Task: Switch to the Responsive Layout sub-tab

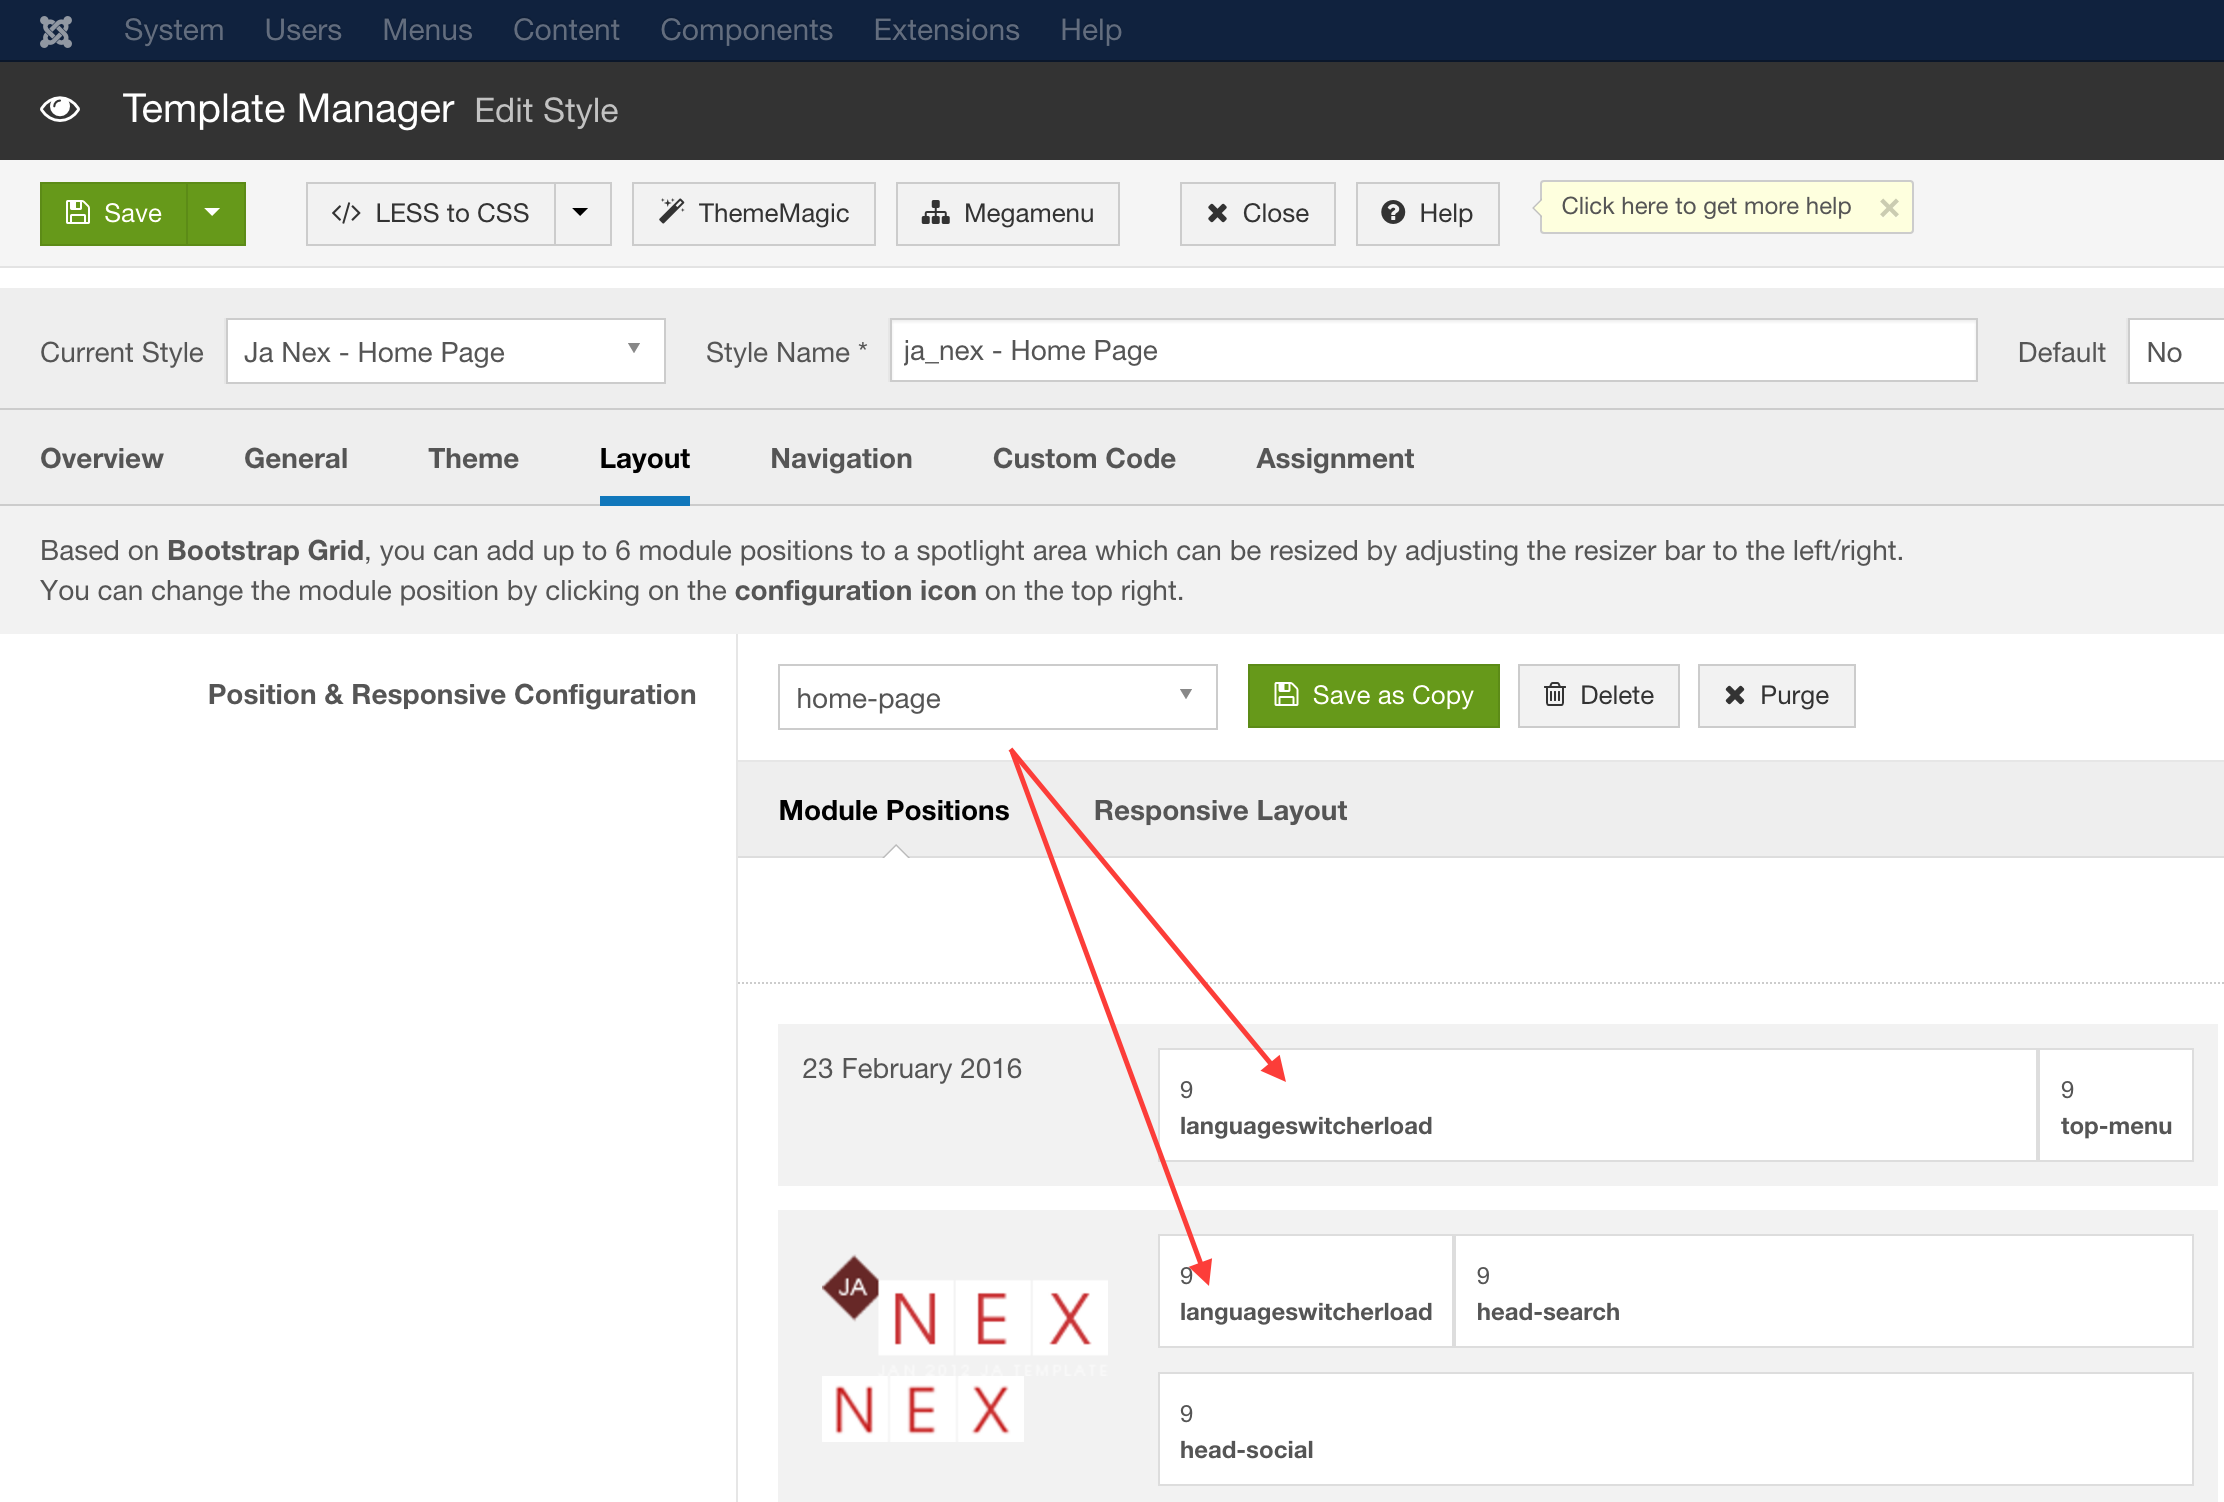Action: pyautogui.click(x=1220, y=810)
